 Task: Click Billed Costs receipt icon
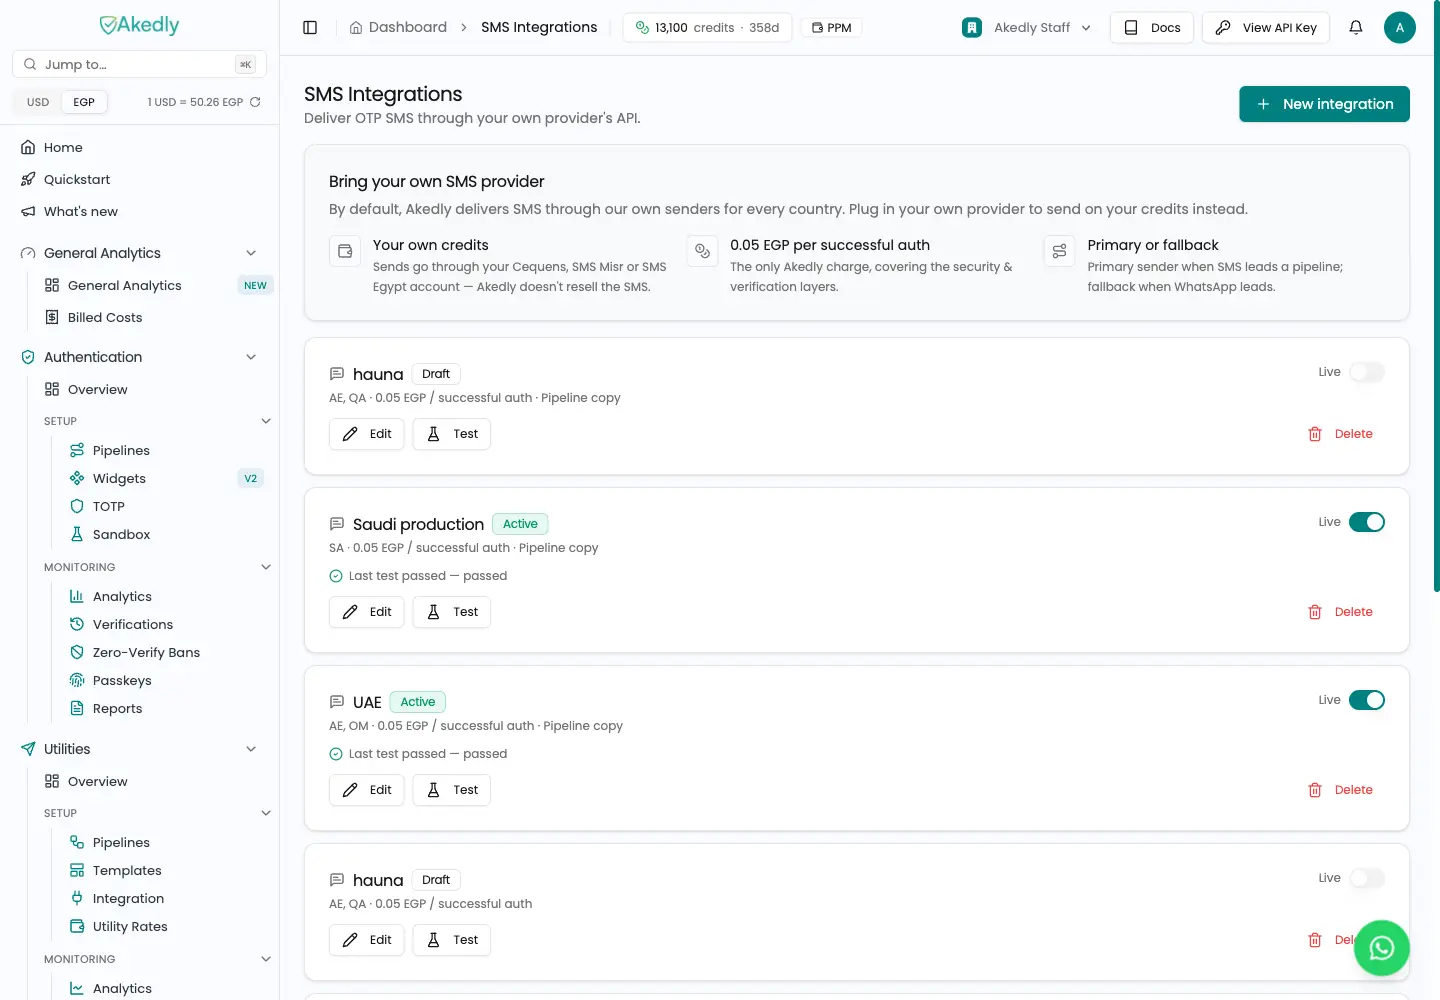[52, 317]
